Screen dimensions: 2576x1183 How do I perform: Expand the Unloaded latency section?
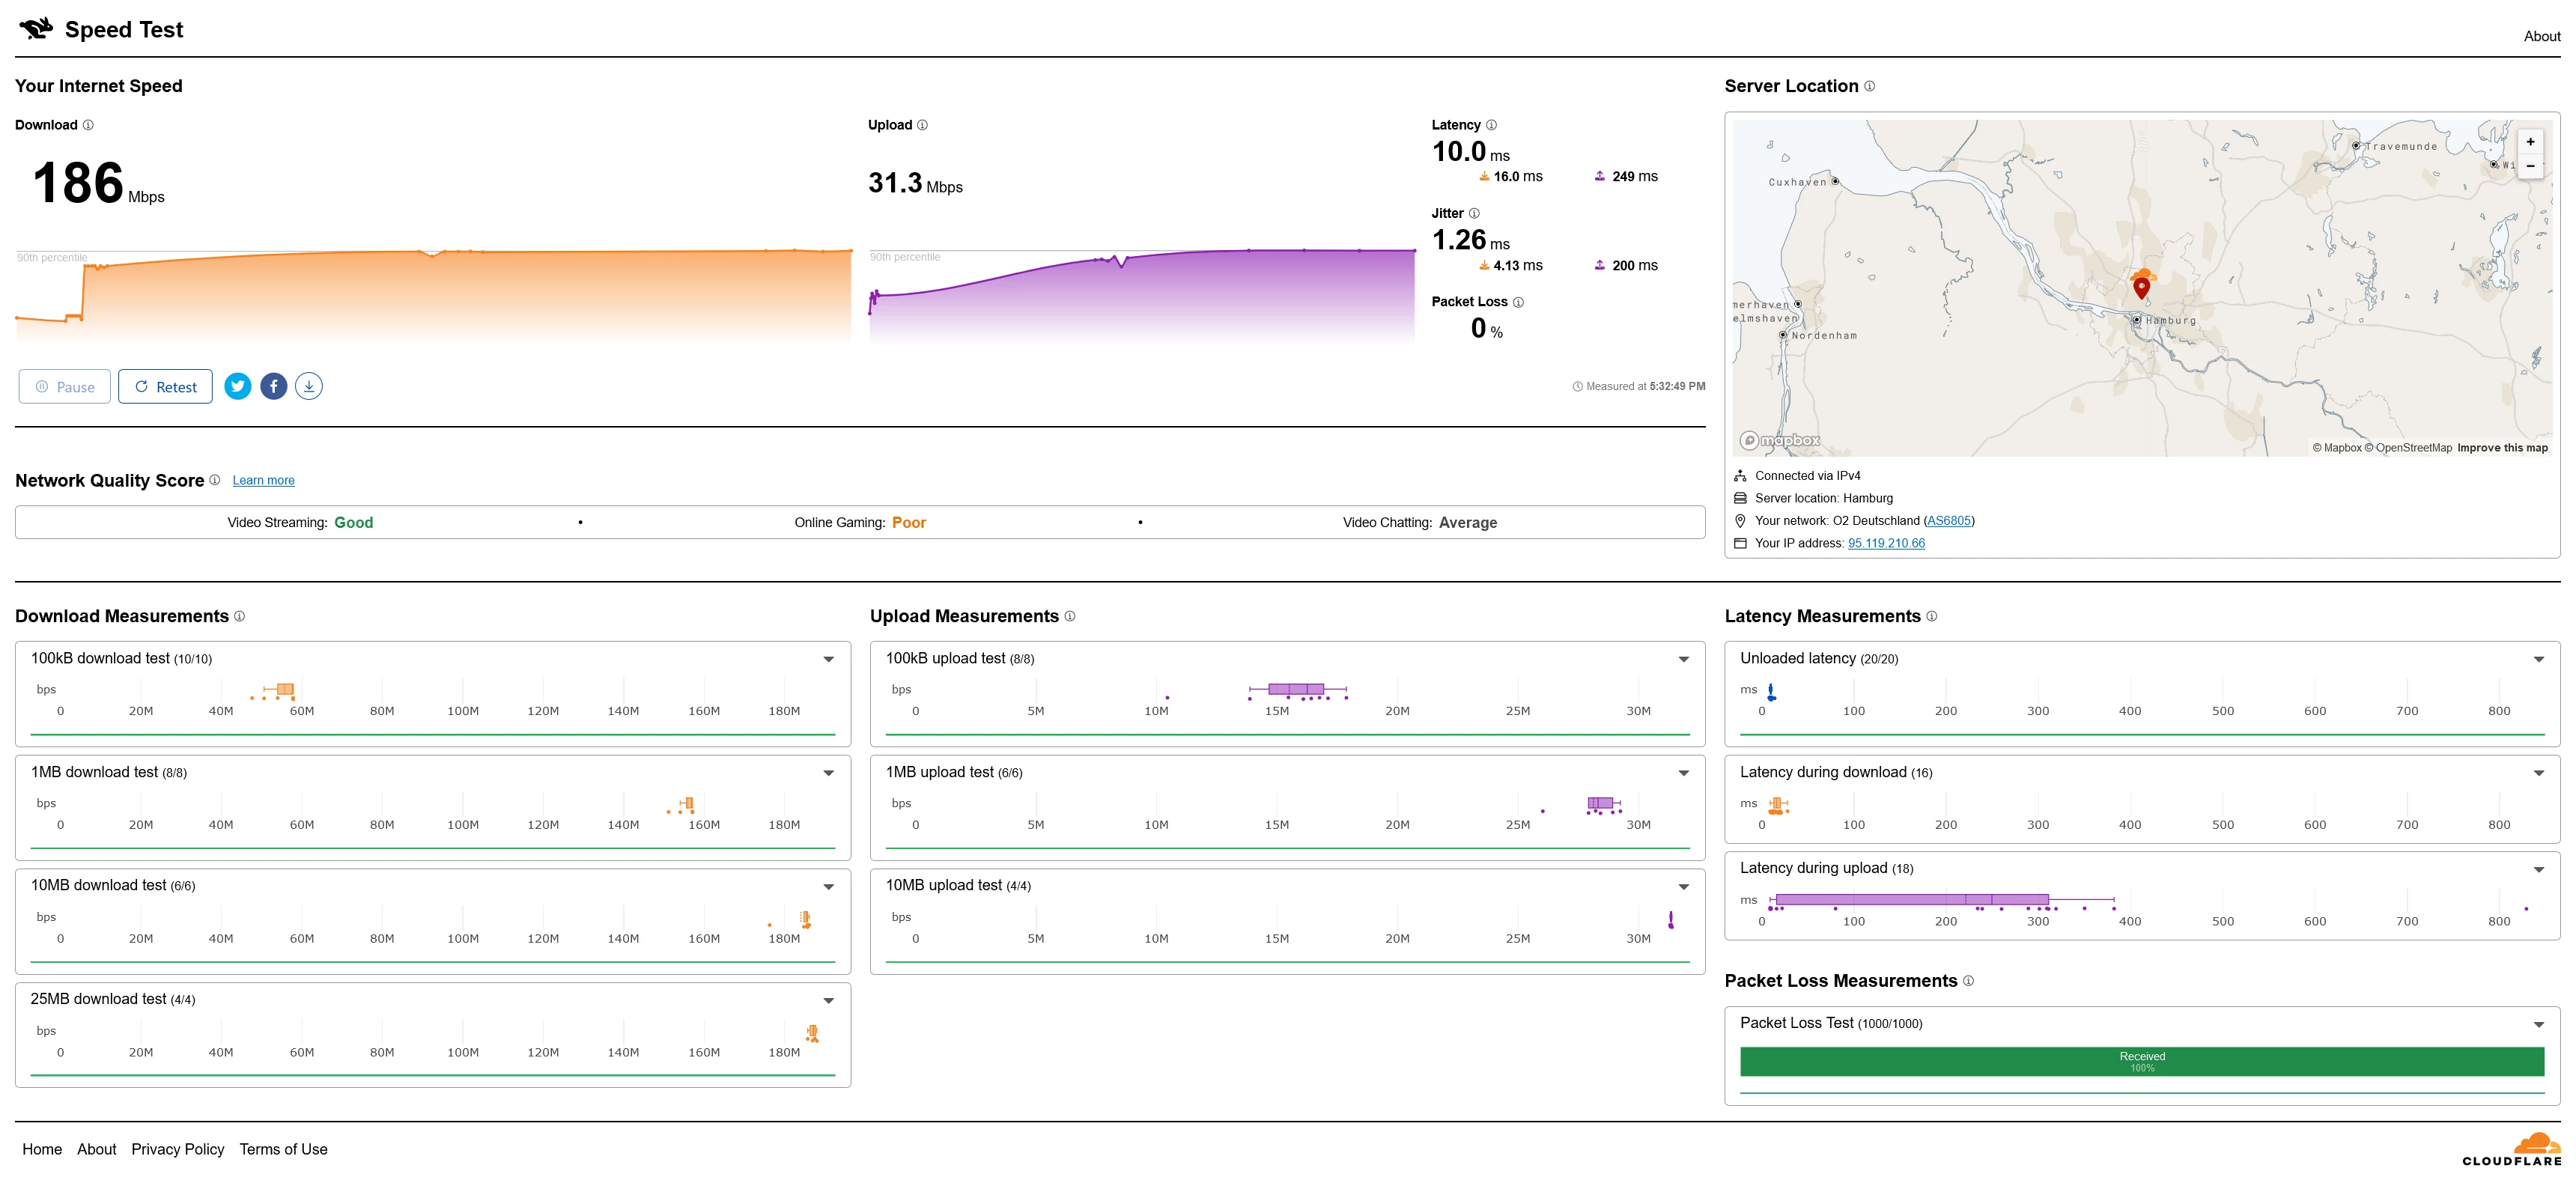pos(2538,659)
